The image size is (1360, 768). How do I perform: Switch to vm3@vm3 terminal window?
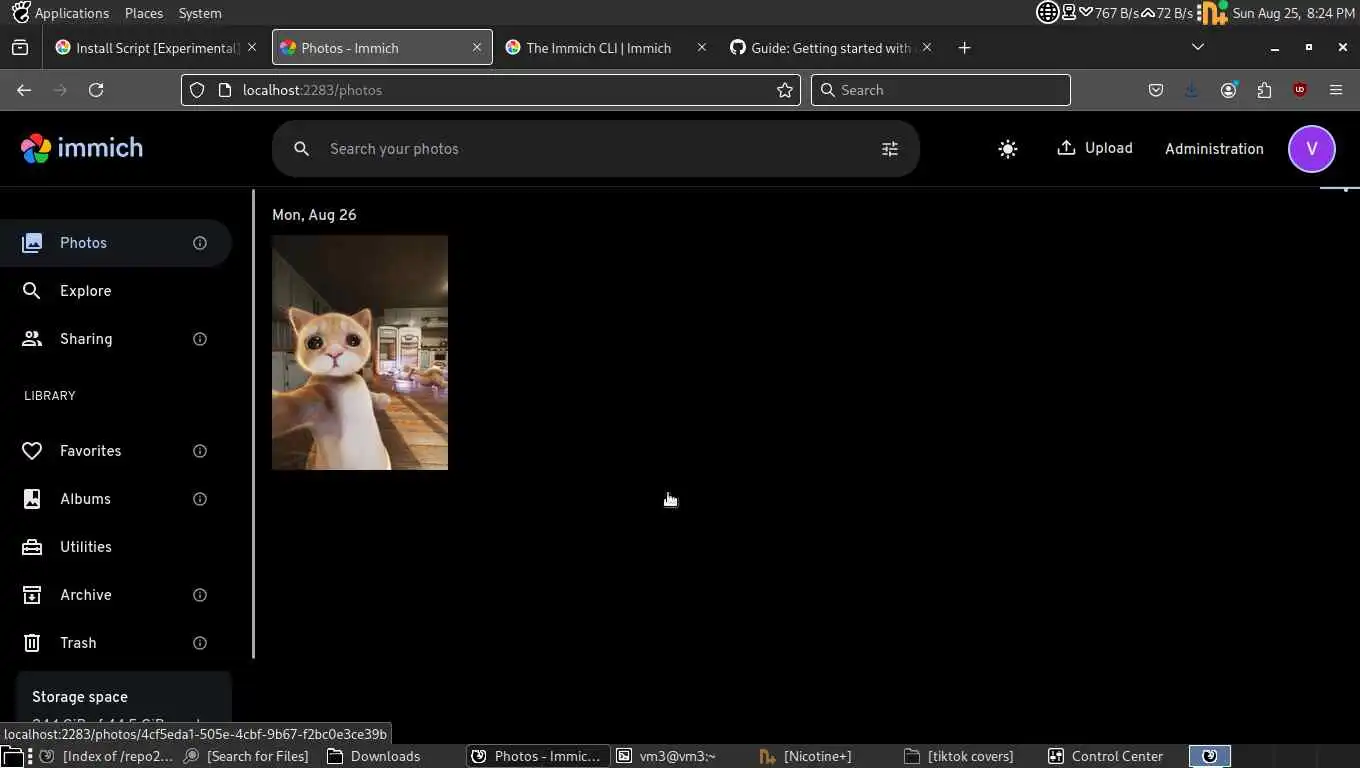pos(677,756)
